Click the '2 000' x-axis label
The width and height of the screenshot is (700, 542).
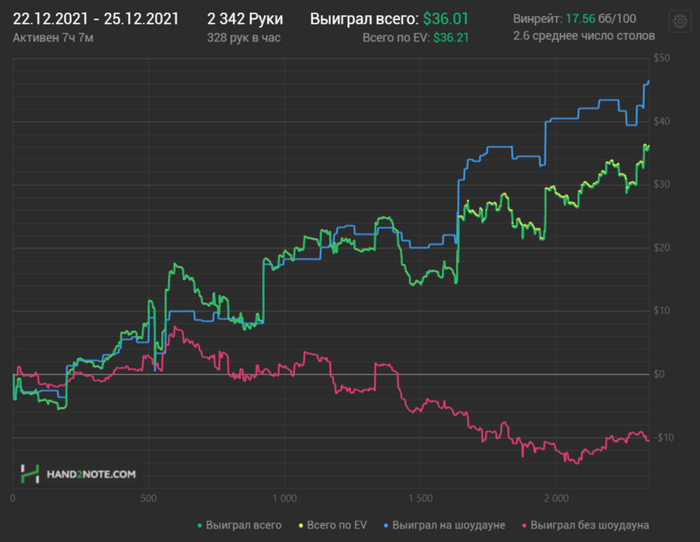(x=556, y=498)
